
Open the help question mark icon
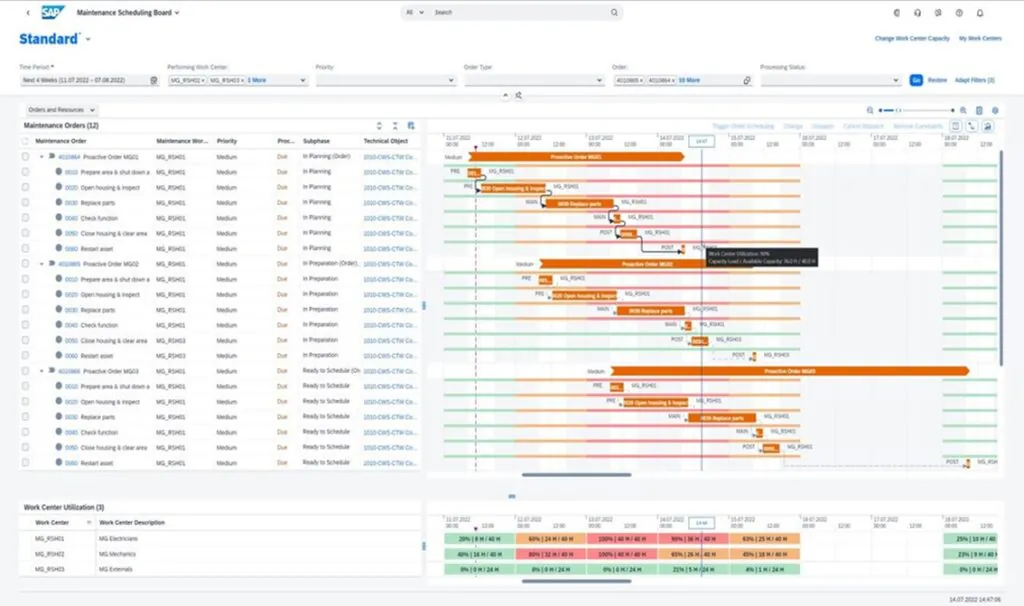click(x=959, y=12)
